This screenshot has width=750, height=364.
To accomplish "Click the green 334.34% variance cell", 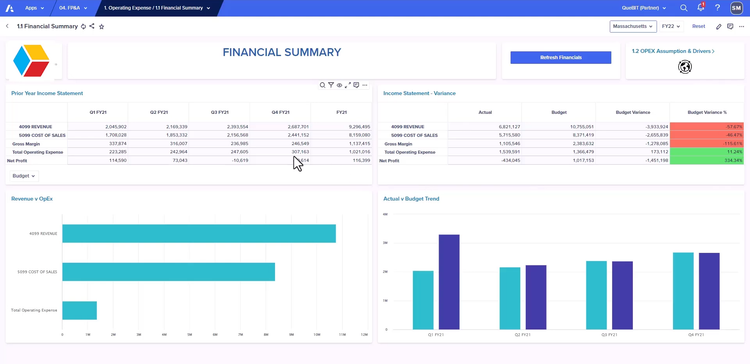I will click(x=707, y=161).
